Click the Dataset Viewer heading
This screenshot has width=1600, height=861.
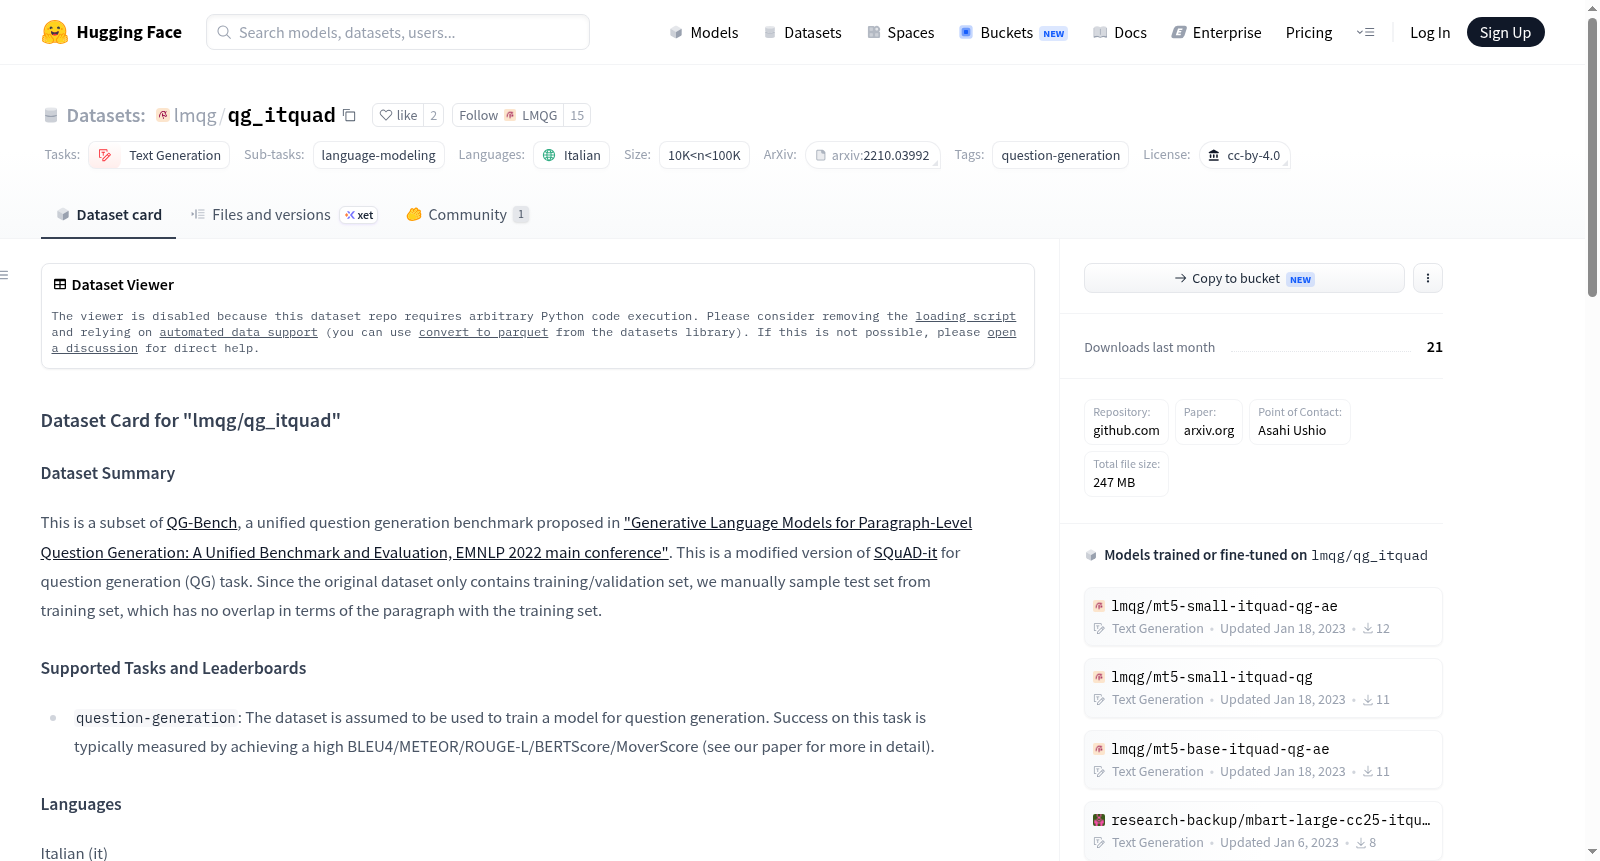tap(123, 285)
